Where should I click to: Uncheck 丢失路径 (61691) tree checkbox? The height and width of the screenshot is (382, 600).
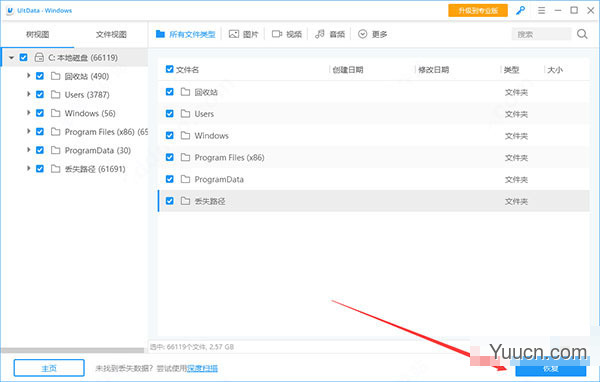[40, 169]
